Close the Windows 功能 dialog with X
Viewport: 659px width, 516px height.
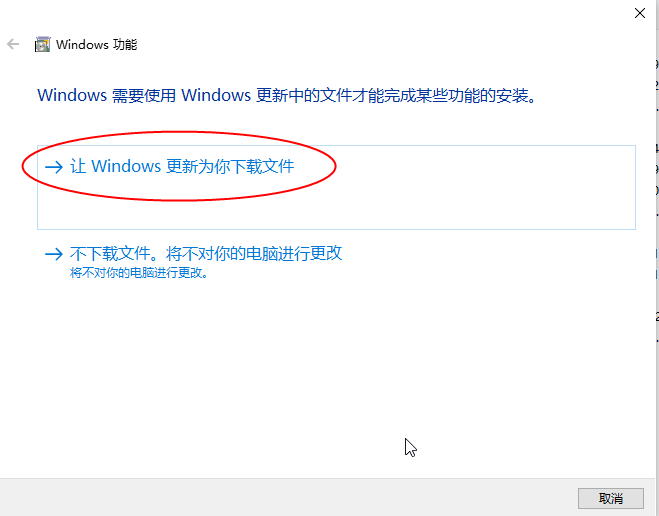tap(640, 13)
